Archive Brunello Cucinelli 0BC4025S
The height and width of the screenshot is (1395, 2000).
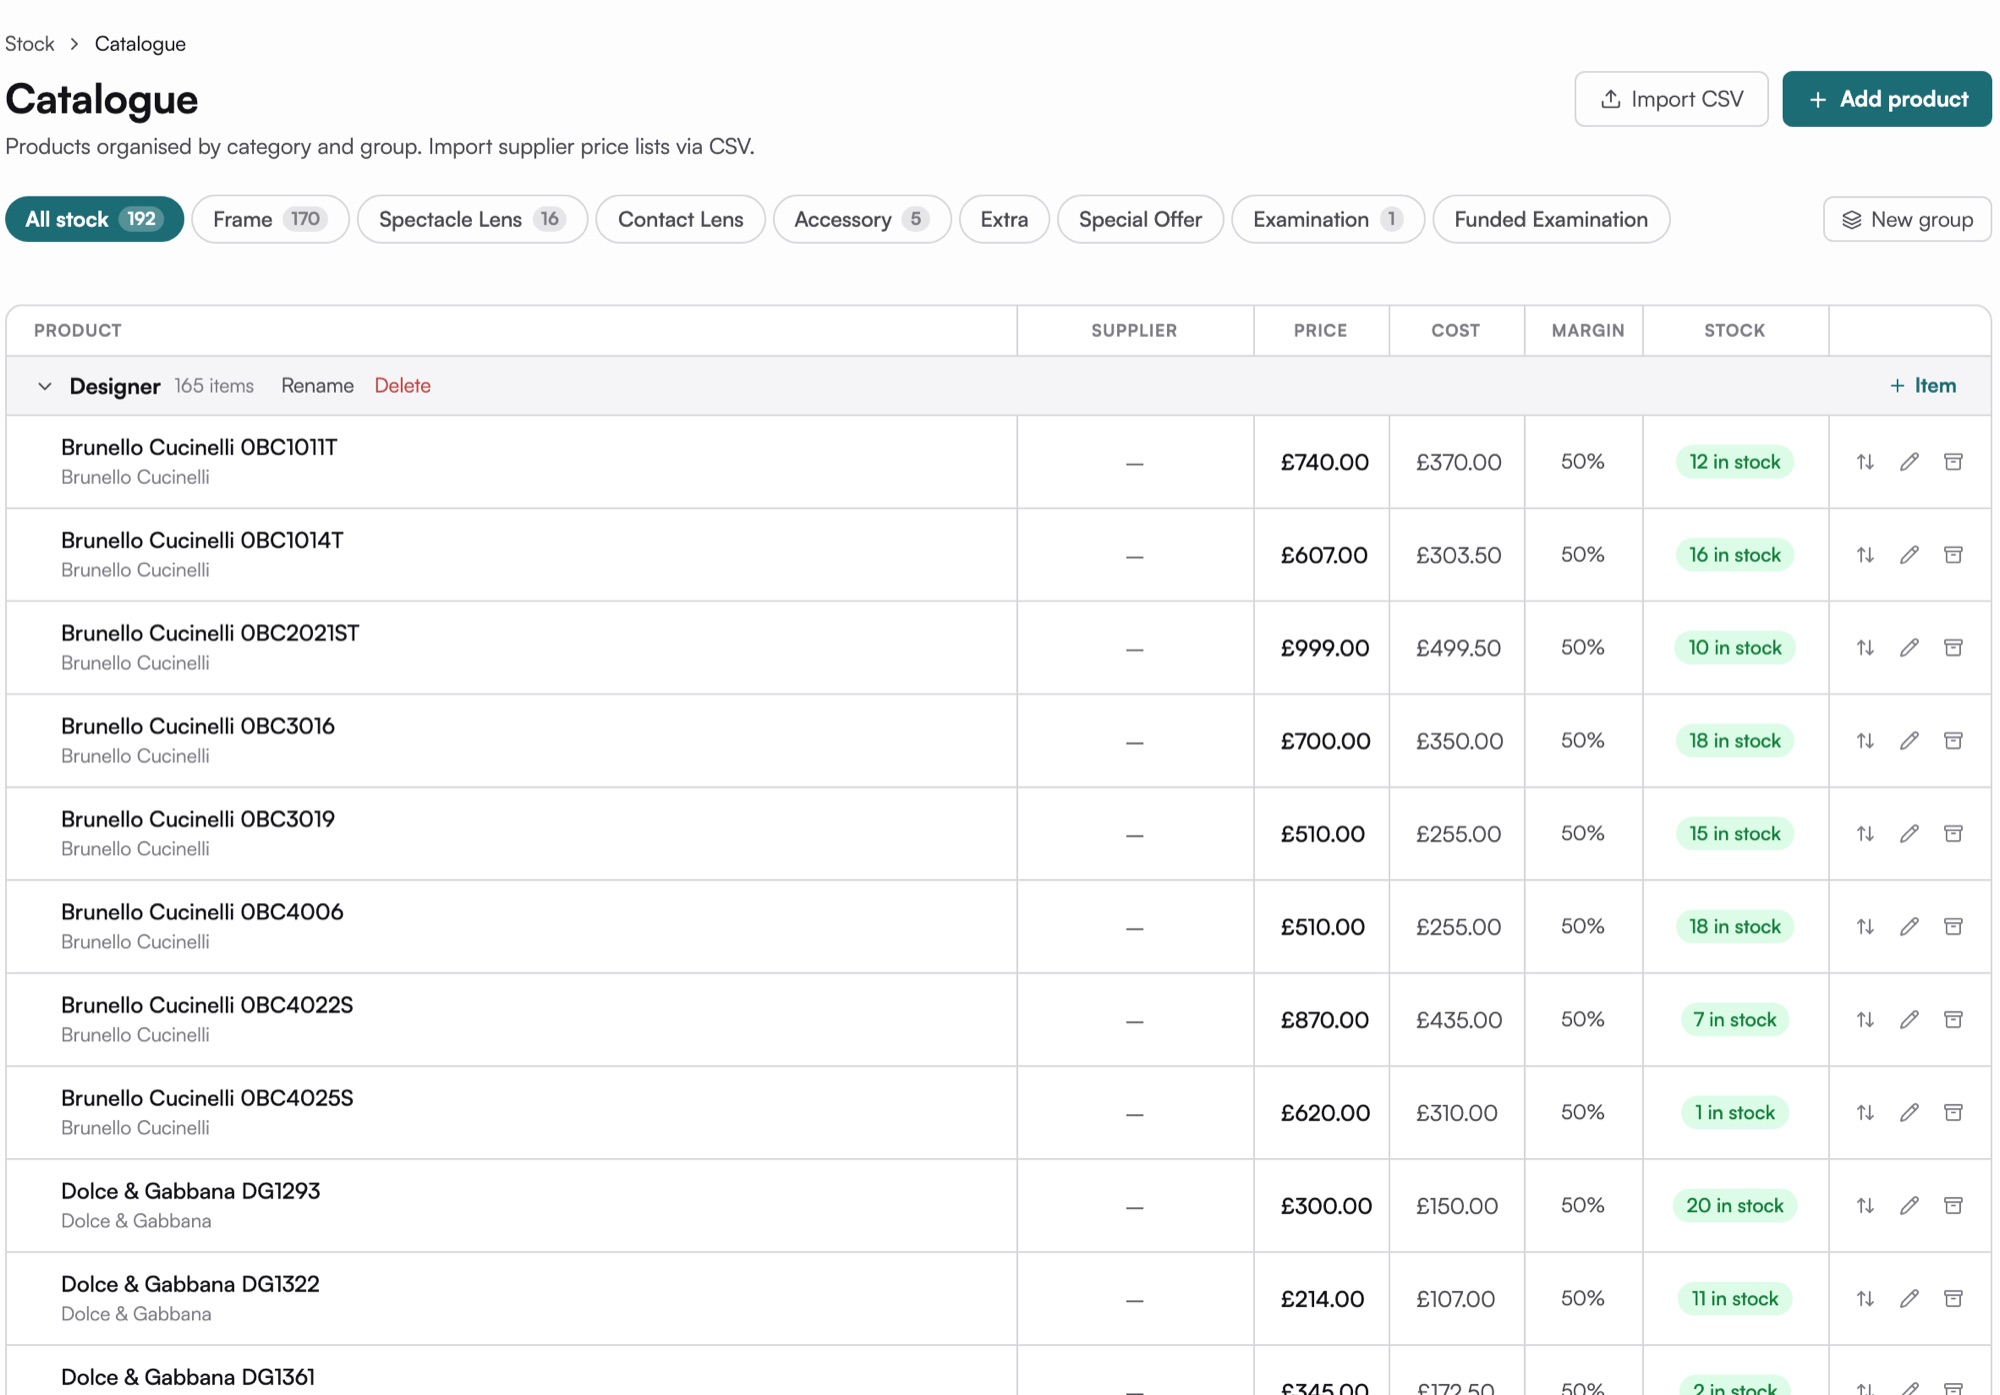[1953, 1113]
